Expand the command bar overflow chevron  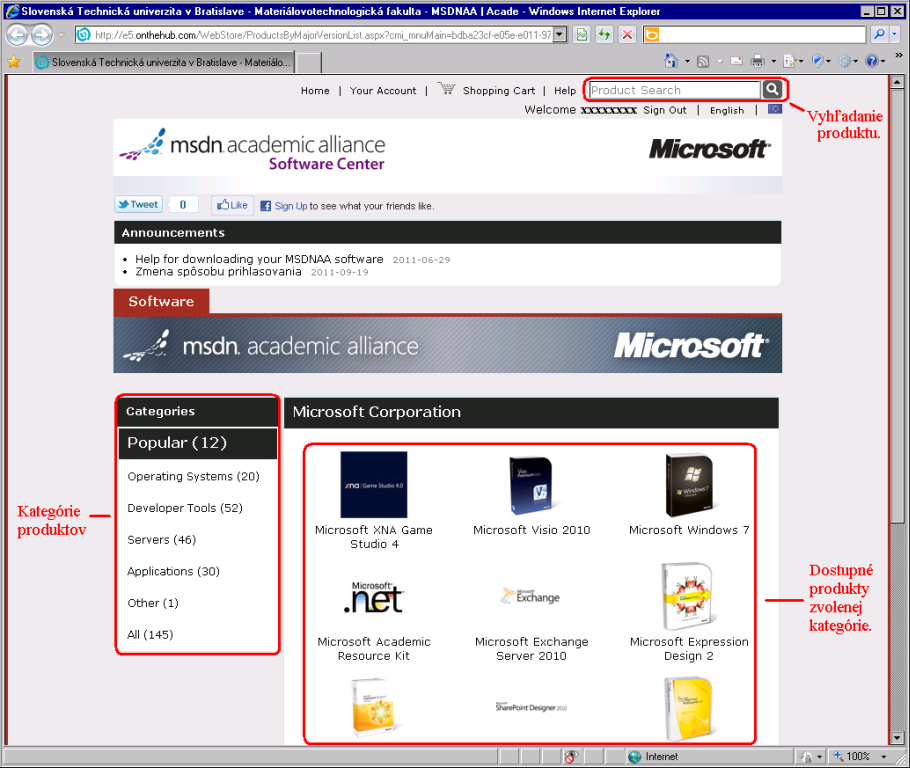click(x=899, y=55)
